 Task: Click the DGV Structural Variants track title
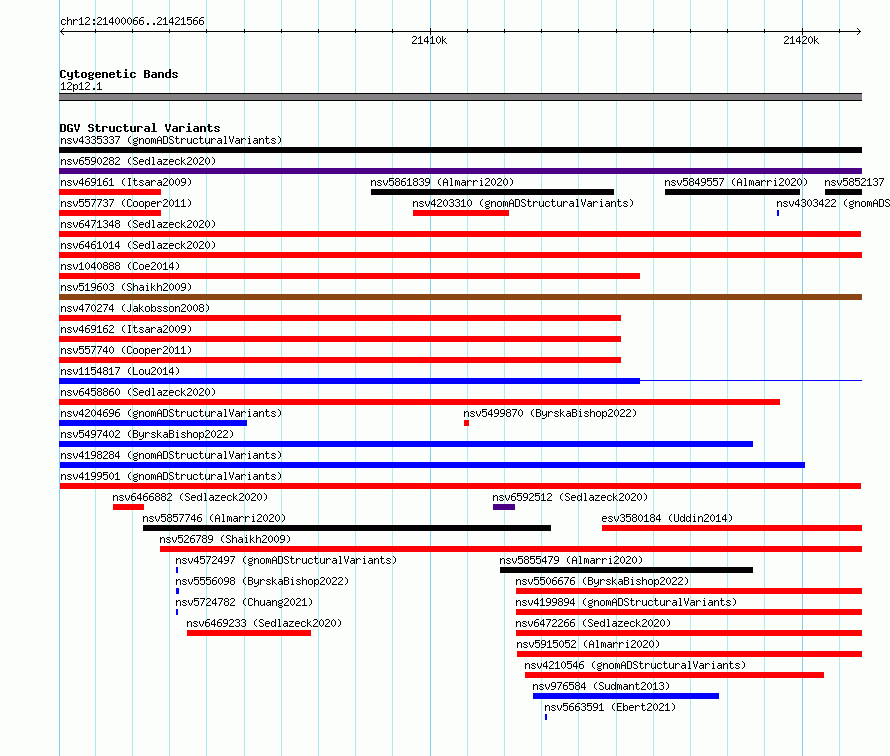tap(140, 128)
